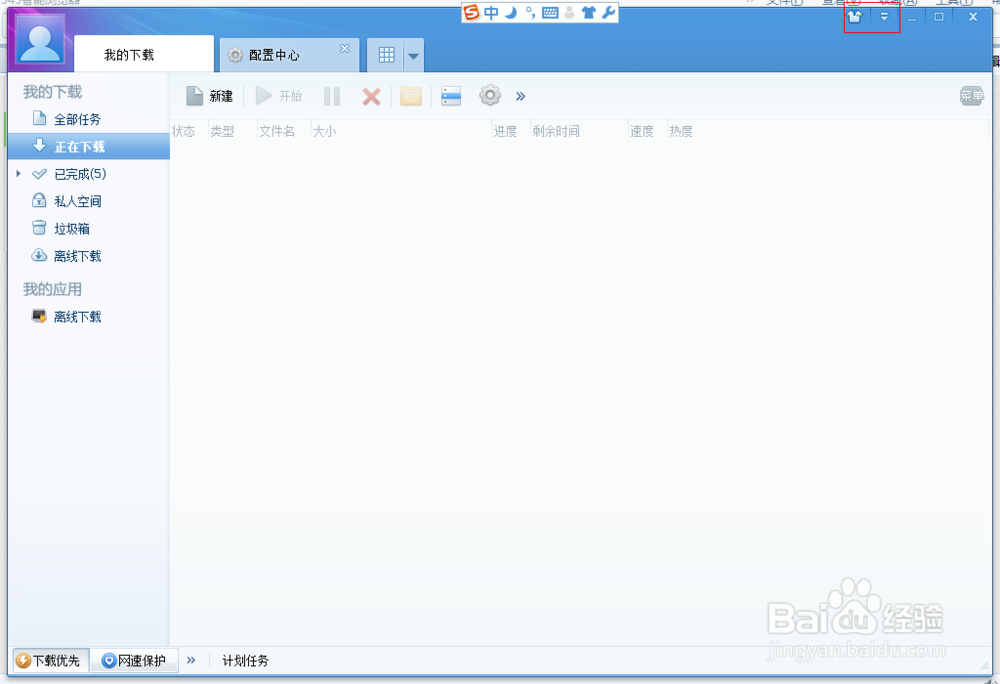Image resolution: width=1000 pixels, height=684 pixels.
Task: Open download settings with the gear icon
Action: coord(490,95)
